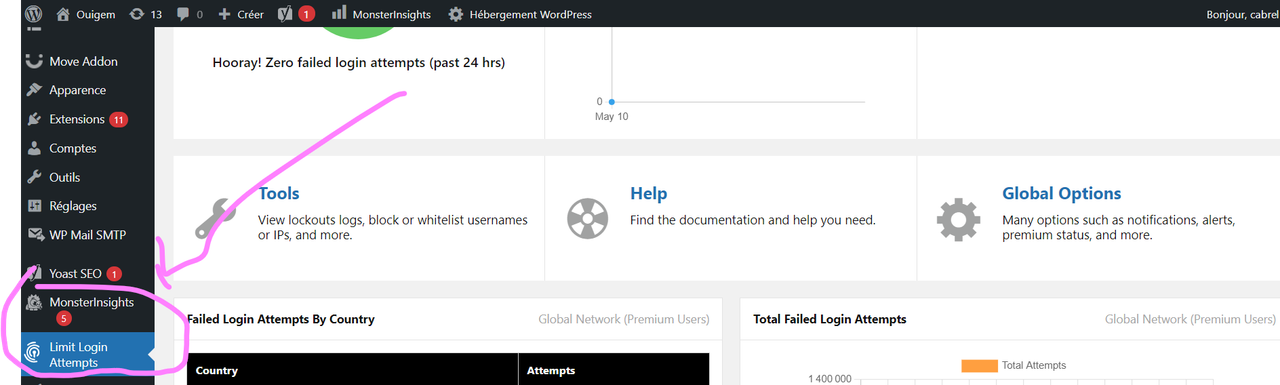The image size is (1280, 385).
Task: Open the Créer new content menu
Action: point(242,14)
